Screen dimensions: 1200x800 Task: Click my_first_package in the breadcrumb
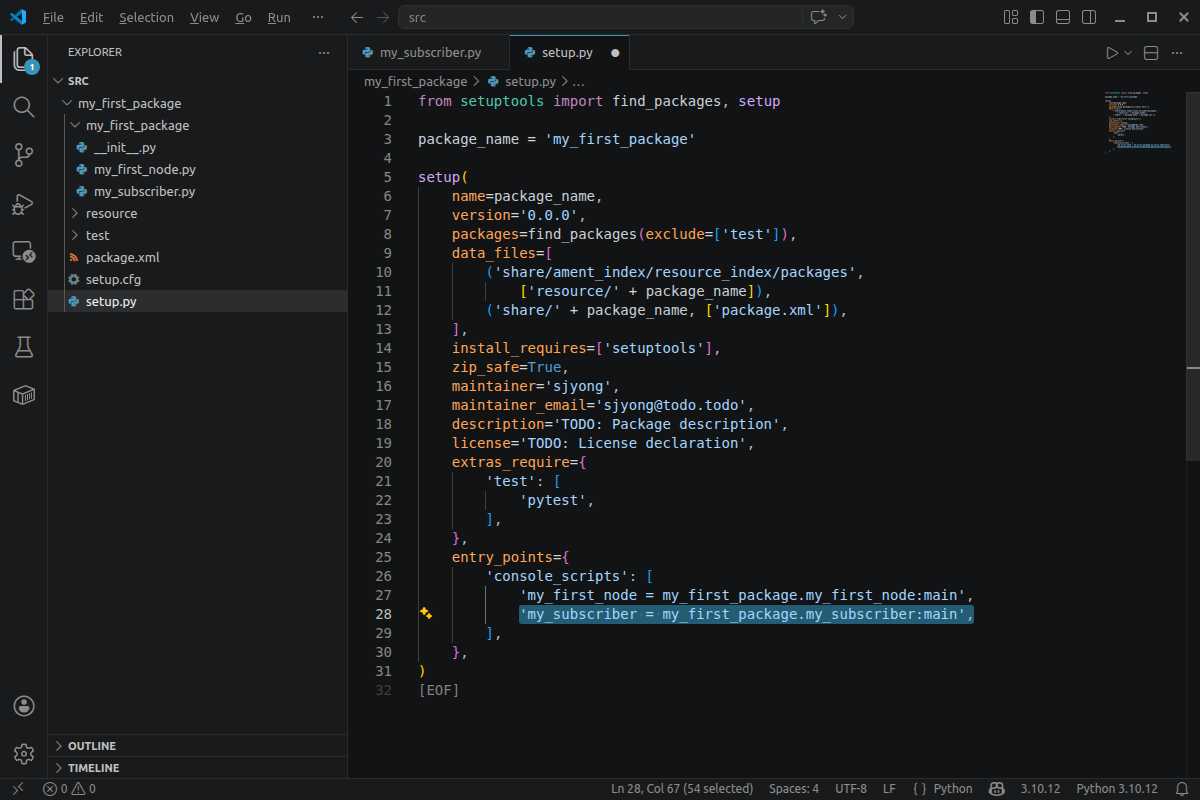[x=415, y=82]
